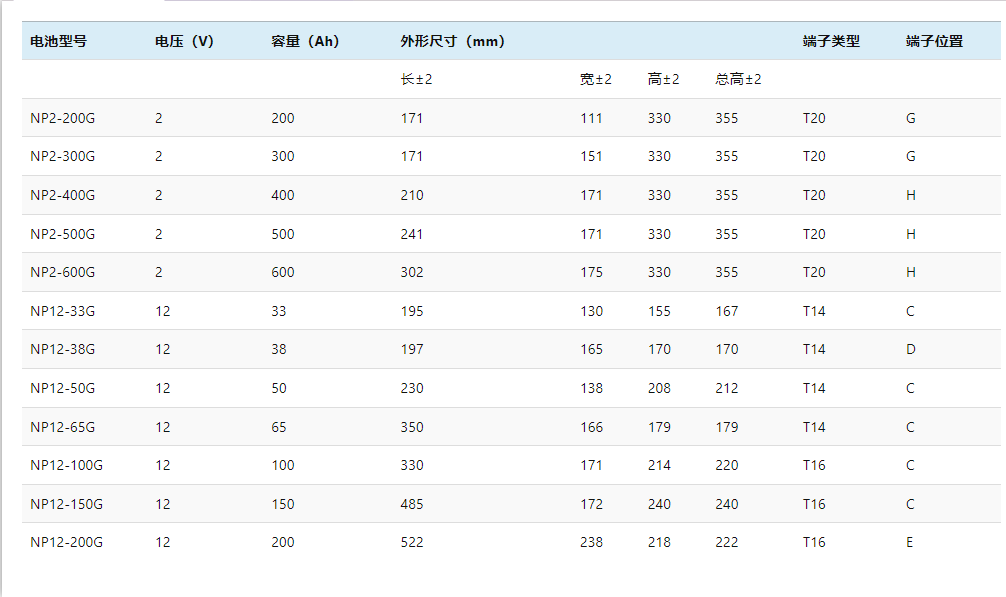Click length 230 in NP12-50G row
1006x597 pixels.
[x=412, y=388]
